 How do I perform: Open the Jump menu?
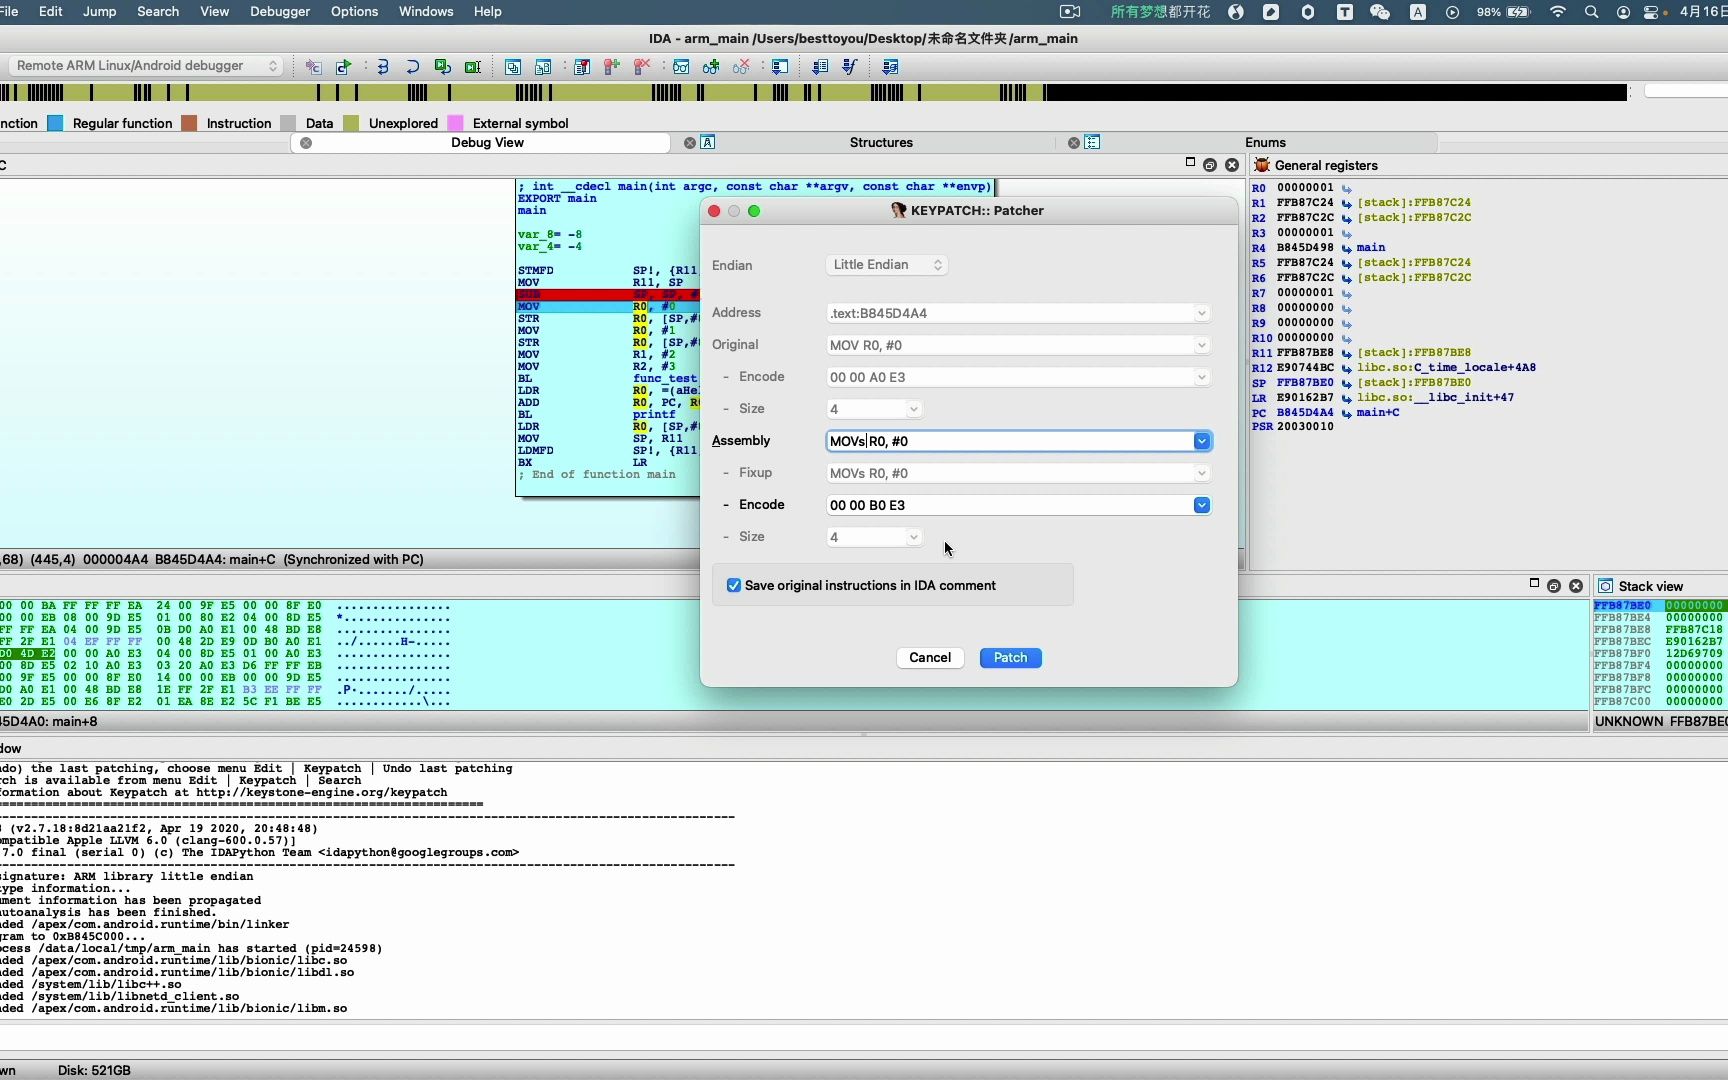point(99,12)
